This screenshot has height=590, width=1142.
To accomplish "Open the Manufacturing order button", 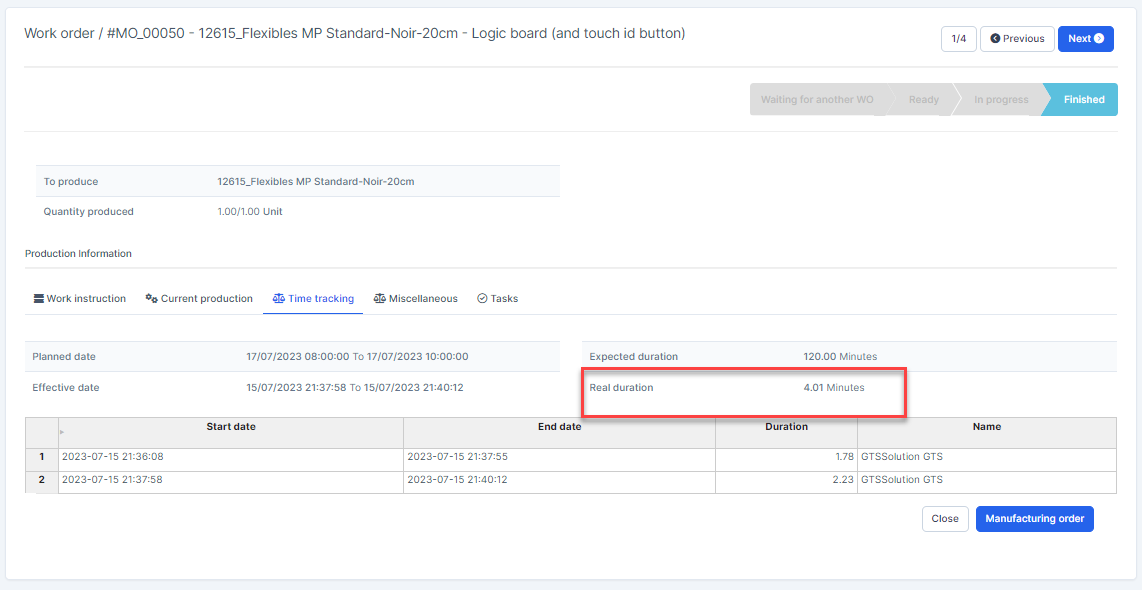I will pos(1034,519).
